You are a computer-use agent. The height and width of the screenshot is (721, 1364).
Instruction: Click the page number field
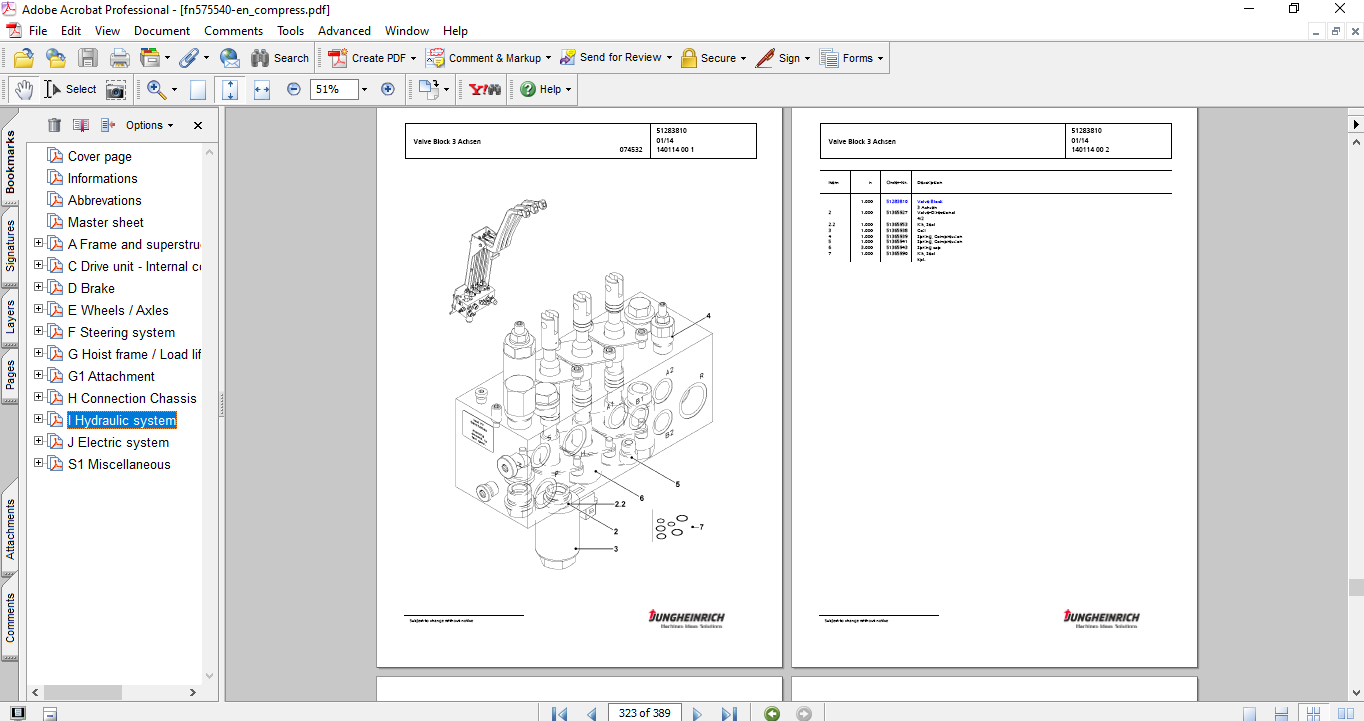pos(644,713)
